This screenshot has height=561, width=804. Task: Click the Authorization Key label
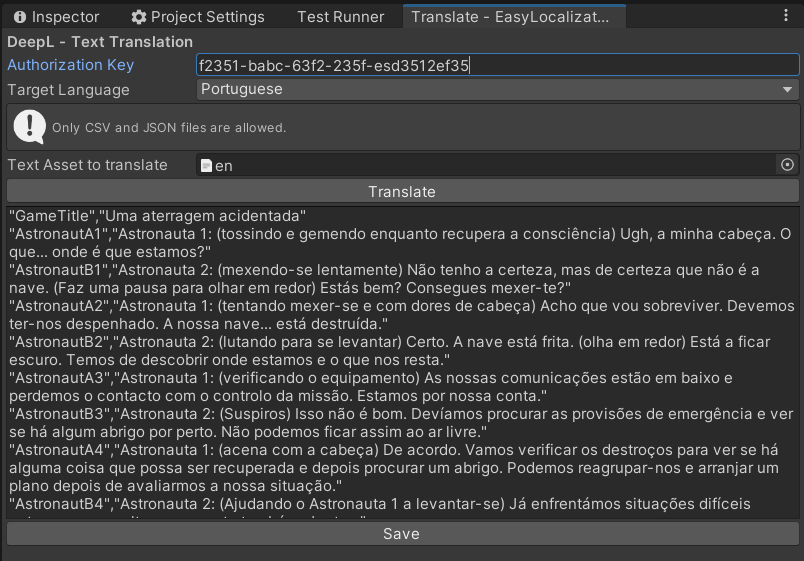[x=71, y=65]
